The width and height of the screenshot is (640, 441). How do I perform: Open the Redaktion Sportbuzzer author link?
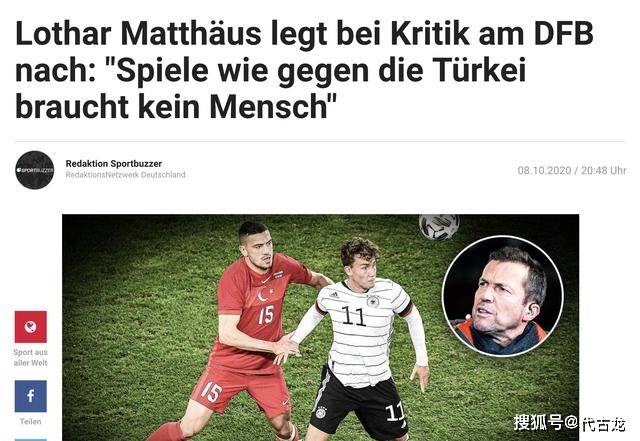114,164
